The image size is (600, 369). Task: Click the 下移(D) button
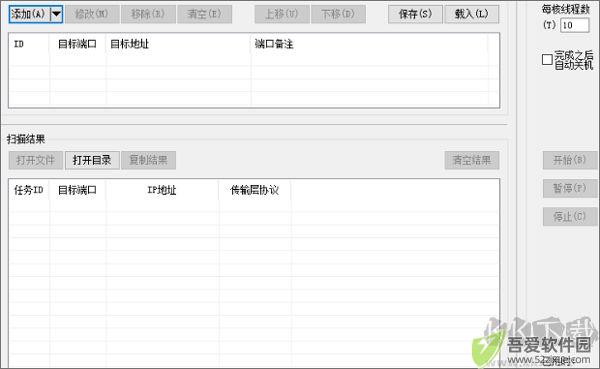[338, 15]
